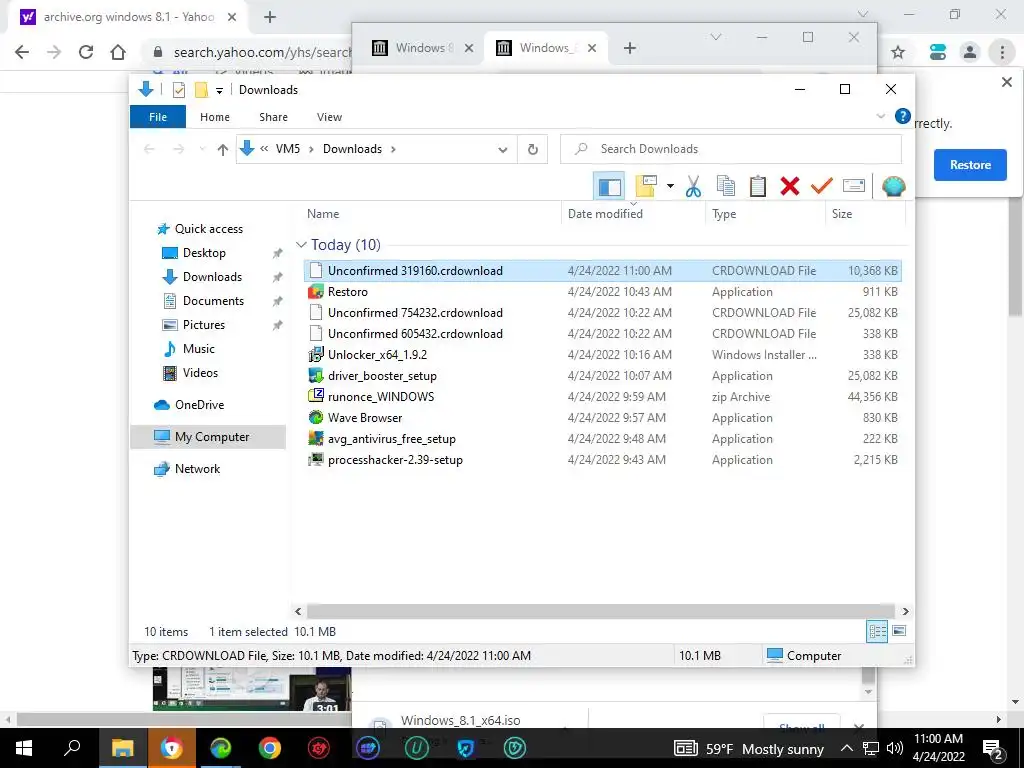The height and width of the screenshot is (768, 1024).
Task: Click the file list horizontal scrollbar
Action: 601,611
